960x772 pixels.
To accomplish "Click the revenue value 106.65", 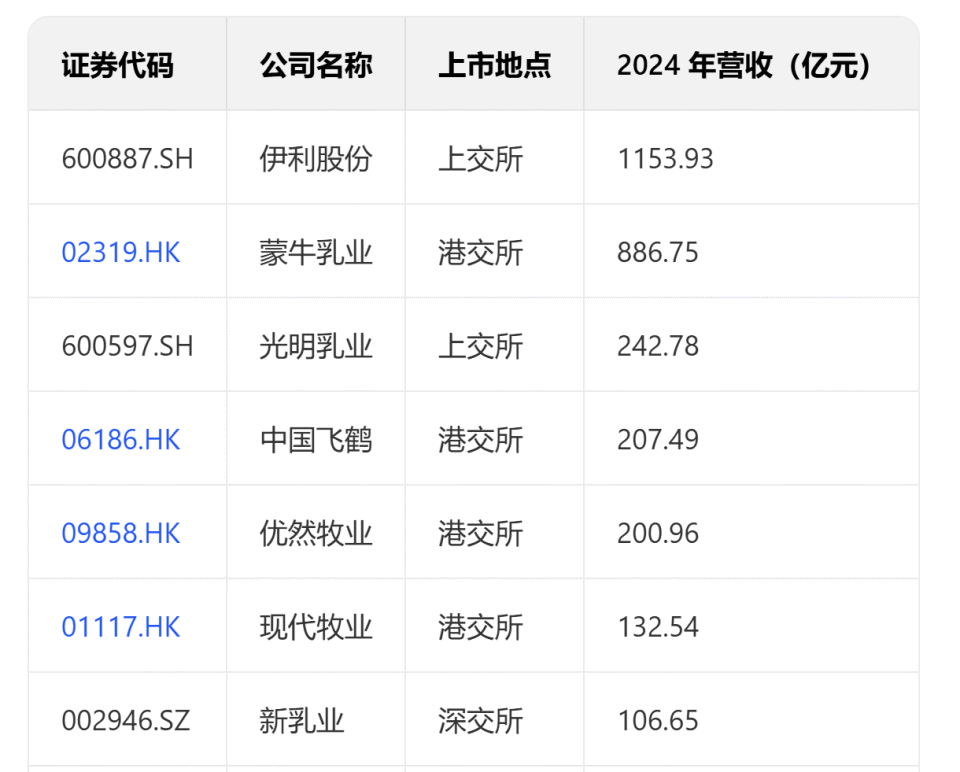I will coord(658,721).
